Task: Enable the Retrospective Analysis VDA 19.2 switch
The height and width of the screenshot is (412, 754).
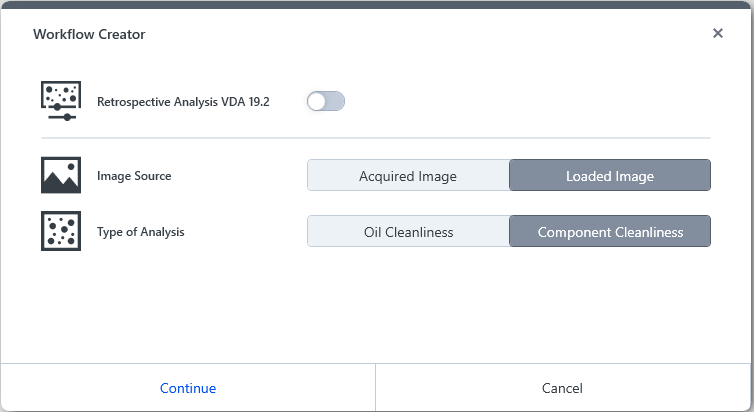Action: tap(326, 101)
